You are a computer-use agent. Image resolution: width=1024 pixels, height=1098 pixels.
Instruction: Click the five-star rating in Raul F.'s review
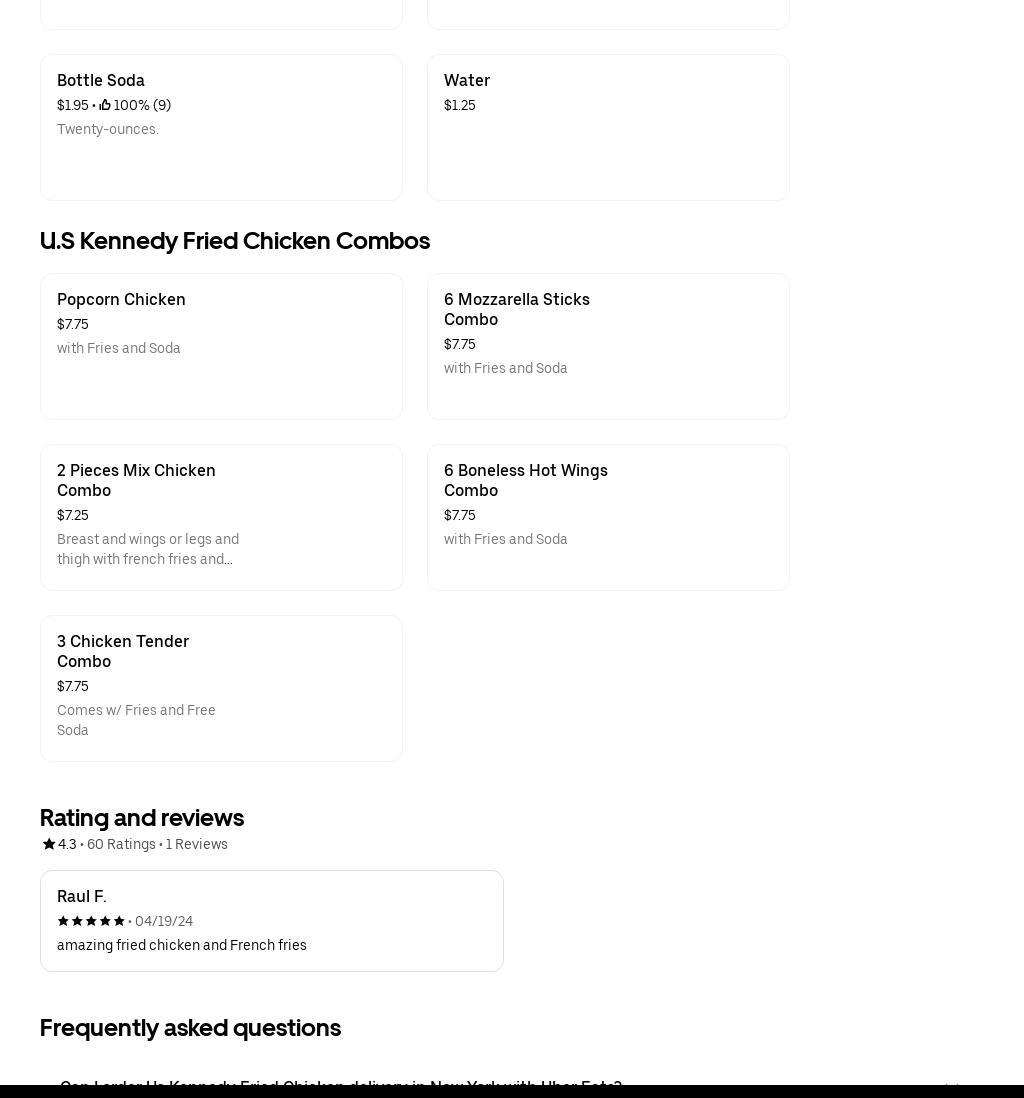(91, 921)
